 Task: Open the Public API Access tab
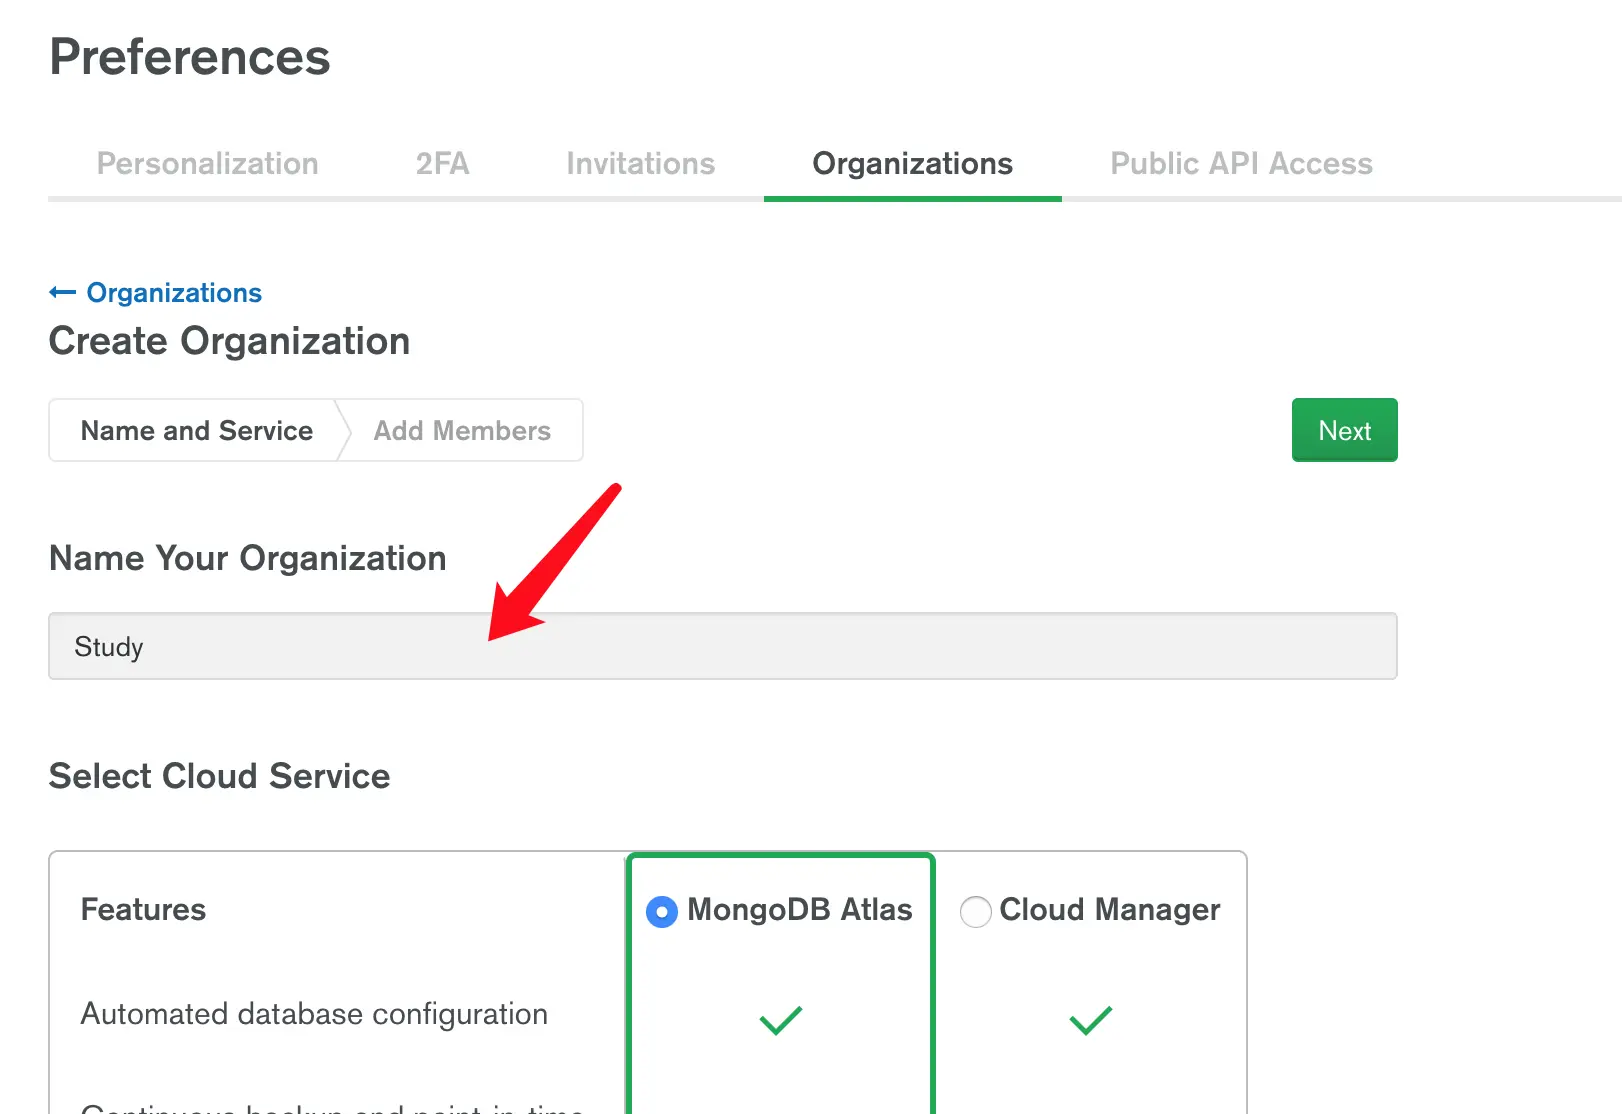tap(1241, 163)
